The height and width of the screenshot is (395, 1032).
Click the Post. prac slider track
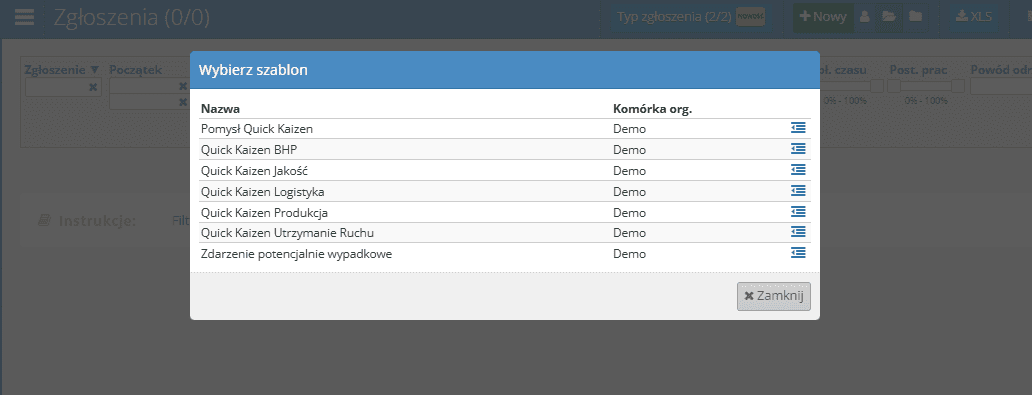click(x=925, y=86)
